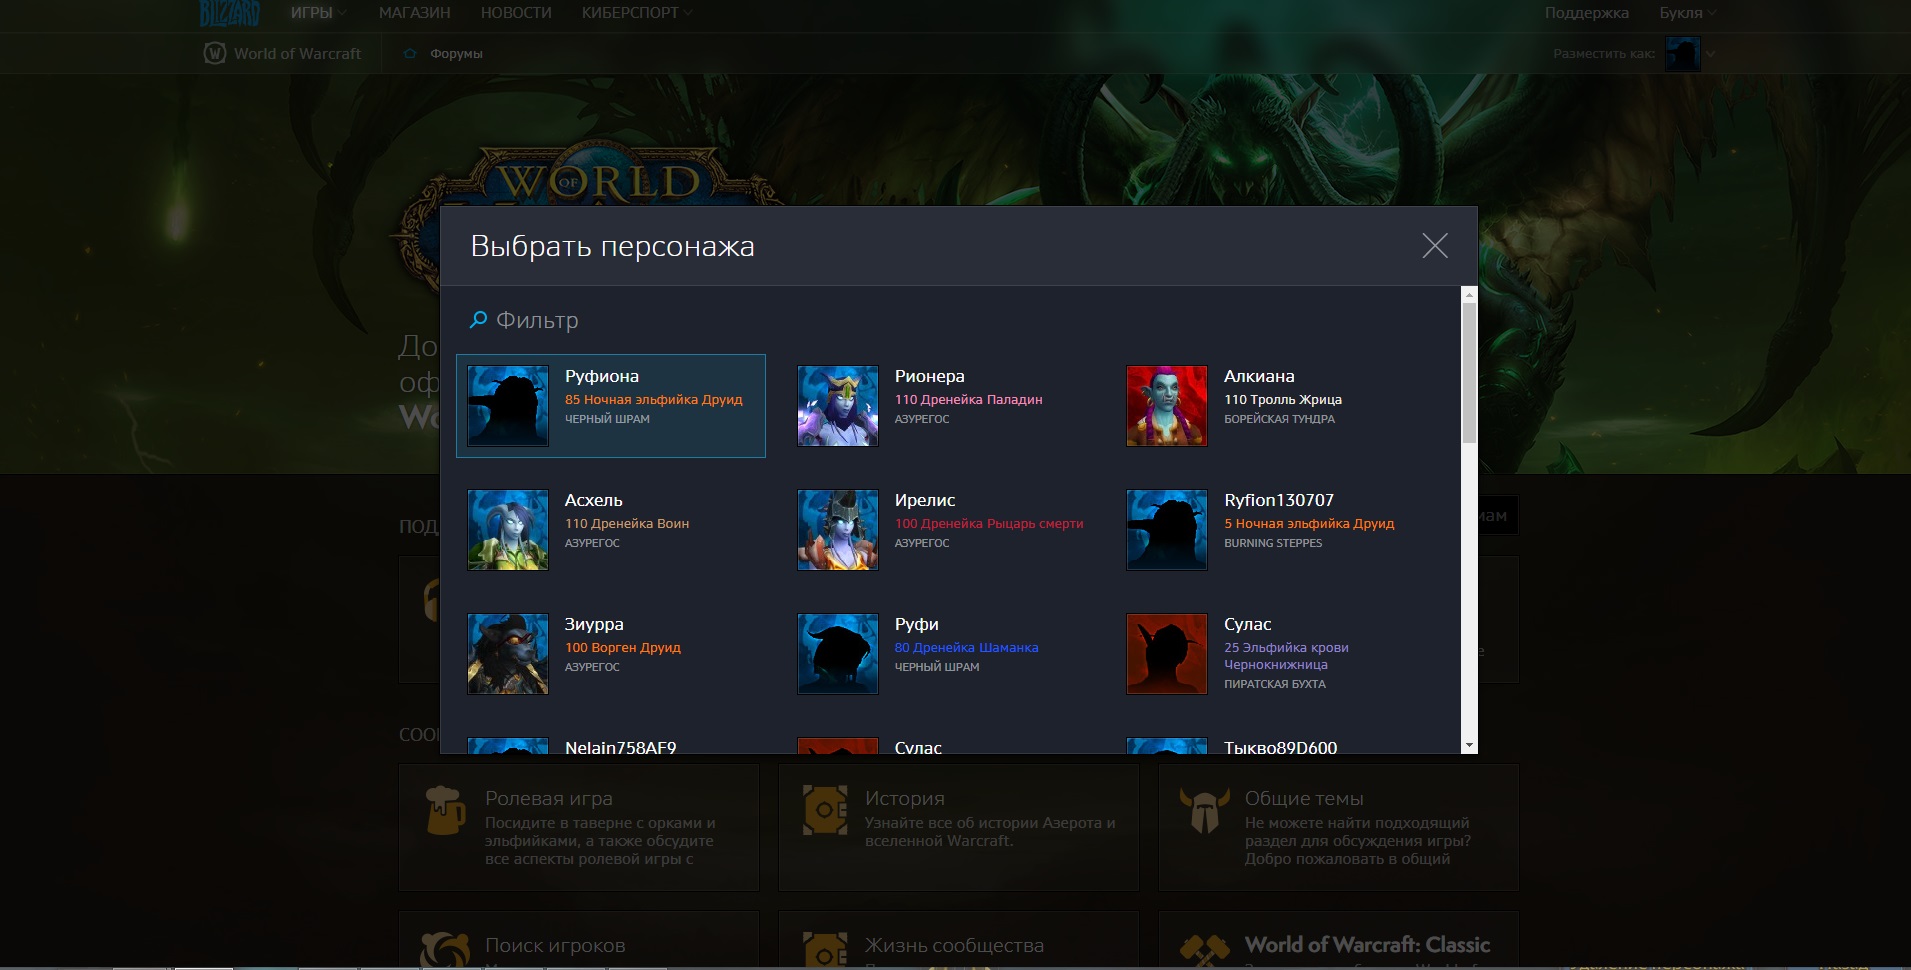This screenshot has height=970, width=1911.
Task: Select the Алкиана troll portrait
Action: [x=1167, y=406]
